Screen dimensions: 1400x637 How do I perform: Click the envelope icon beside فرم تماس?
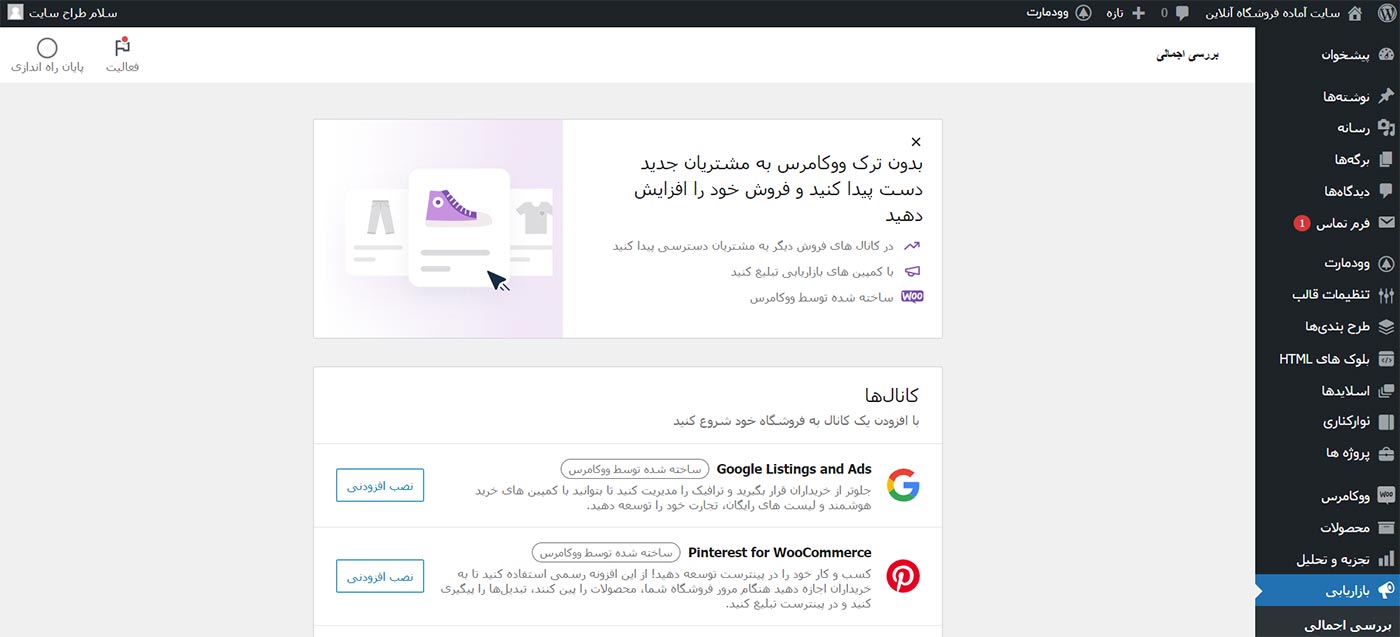point(1386,222)
